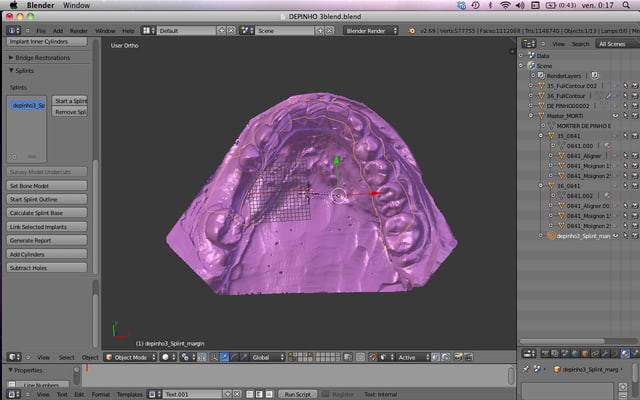Click the scene browse icon beside Scene field
640x400 pixels.
tap(247, 31)
